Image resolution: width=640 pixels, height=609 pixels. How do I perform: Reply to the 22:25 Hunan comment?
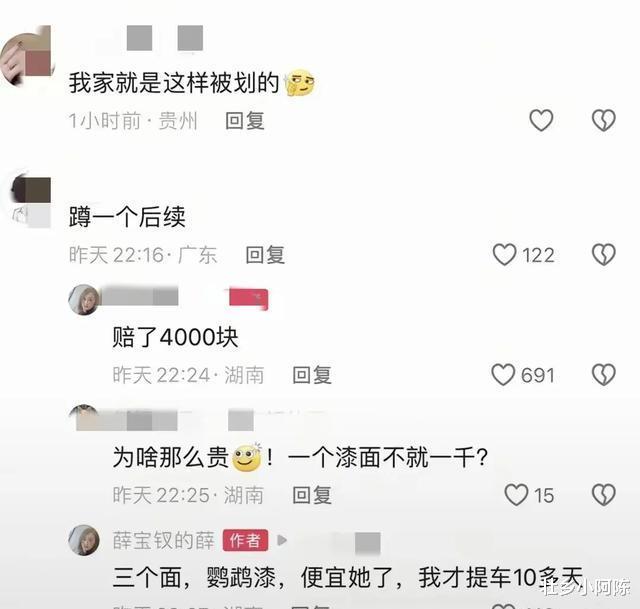tap(312, 495)
